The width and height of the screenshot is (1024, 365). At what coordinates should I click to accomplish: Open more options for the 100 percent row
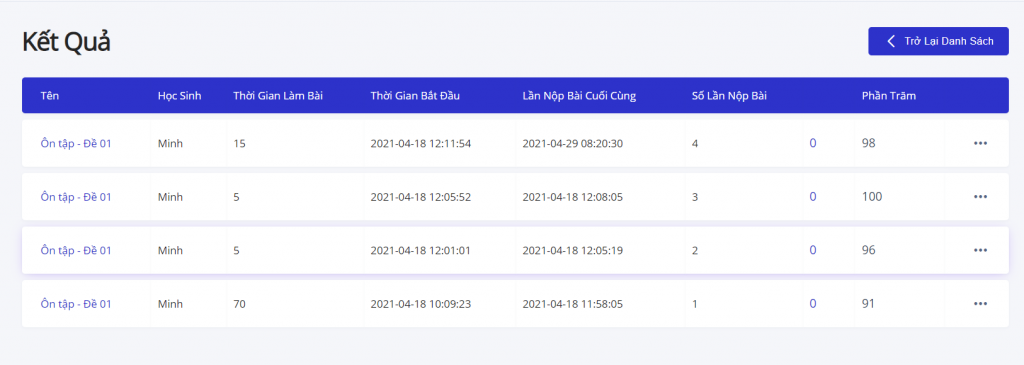click(980, 197)
